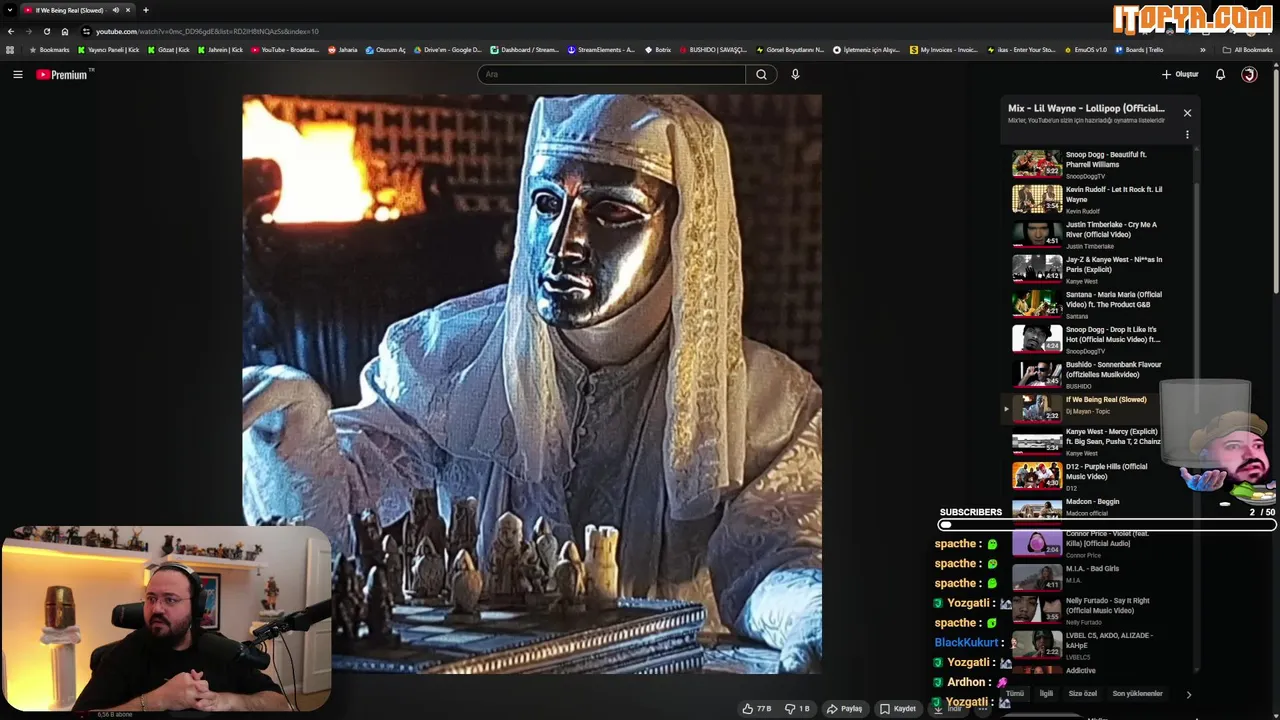Open the browser apps grid icon

pos(10,50)
